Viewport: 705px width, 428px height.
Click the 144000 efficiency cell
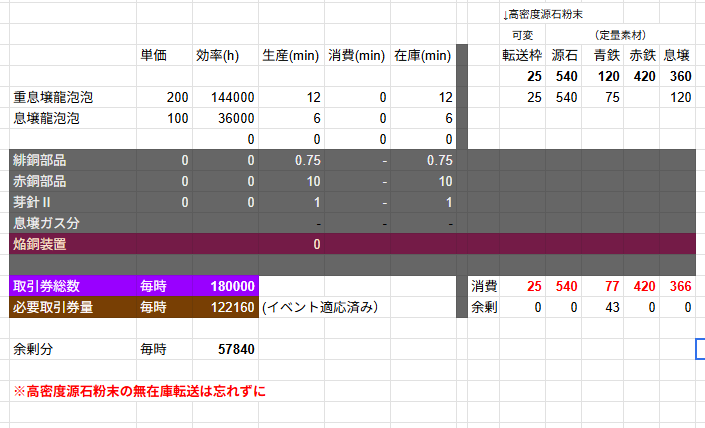[x=225, y=97]
